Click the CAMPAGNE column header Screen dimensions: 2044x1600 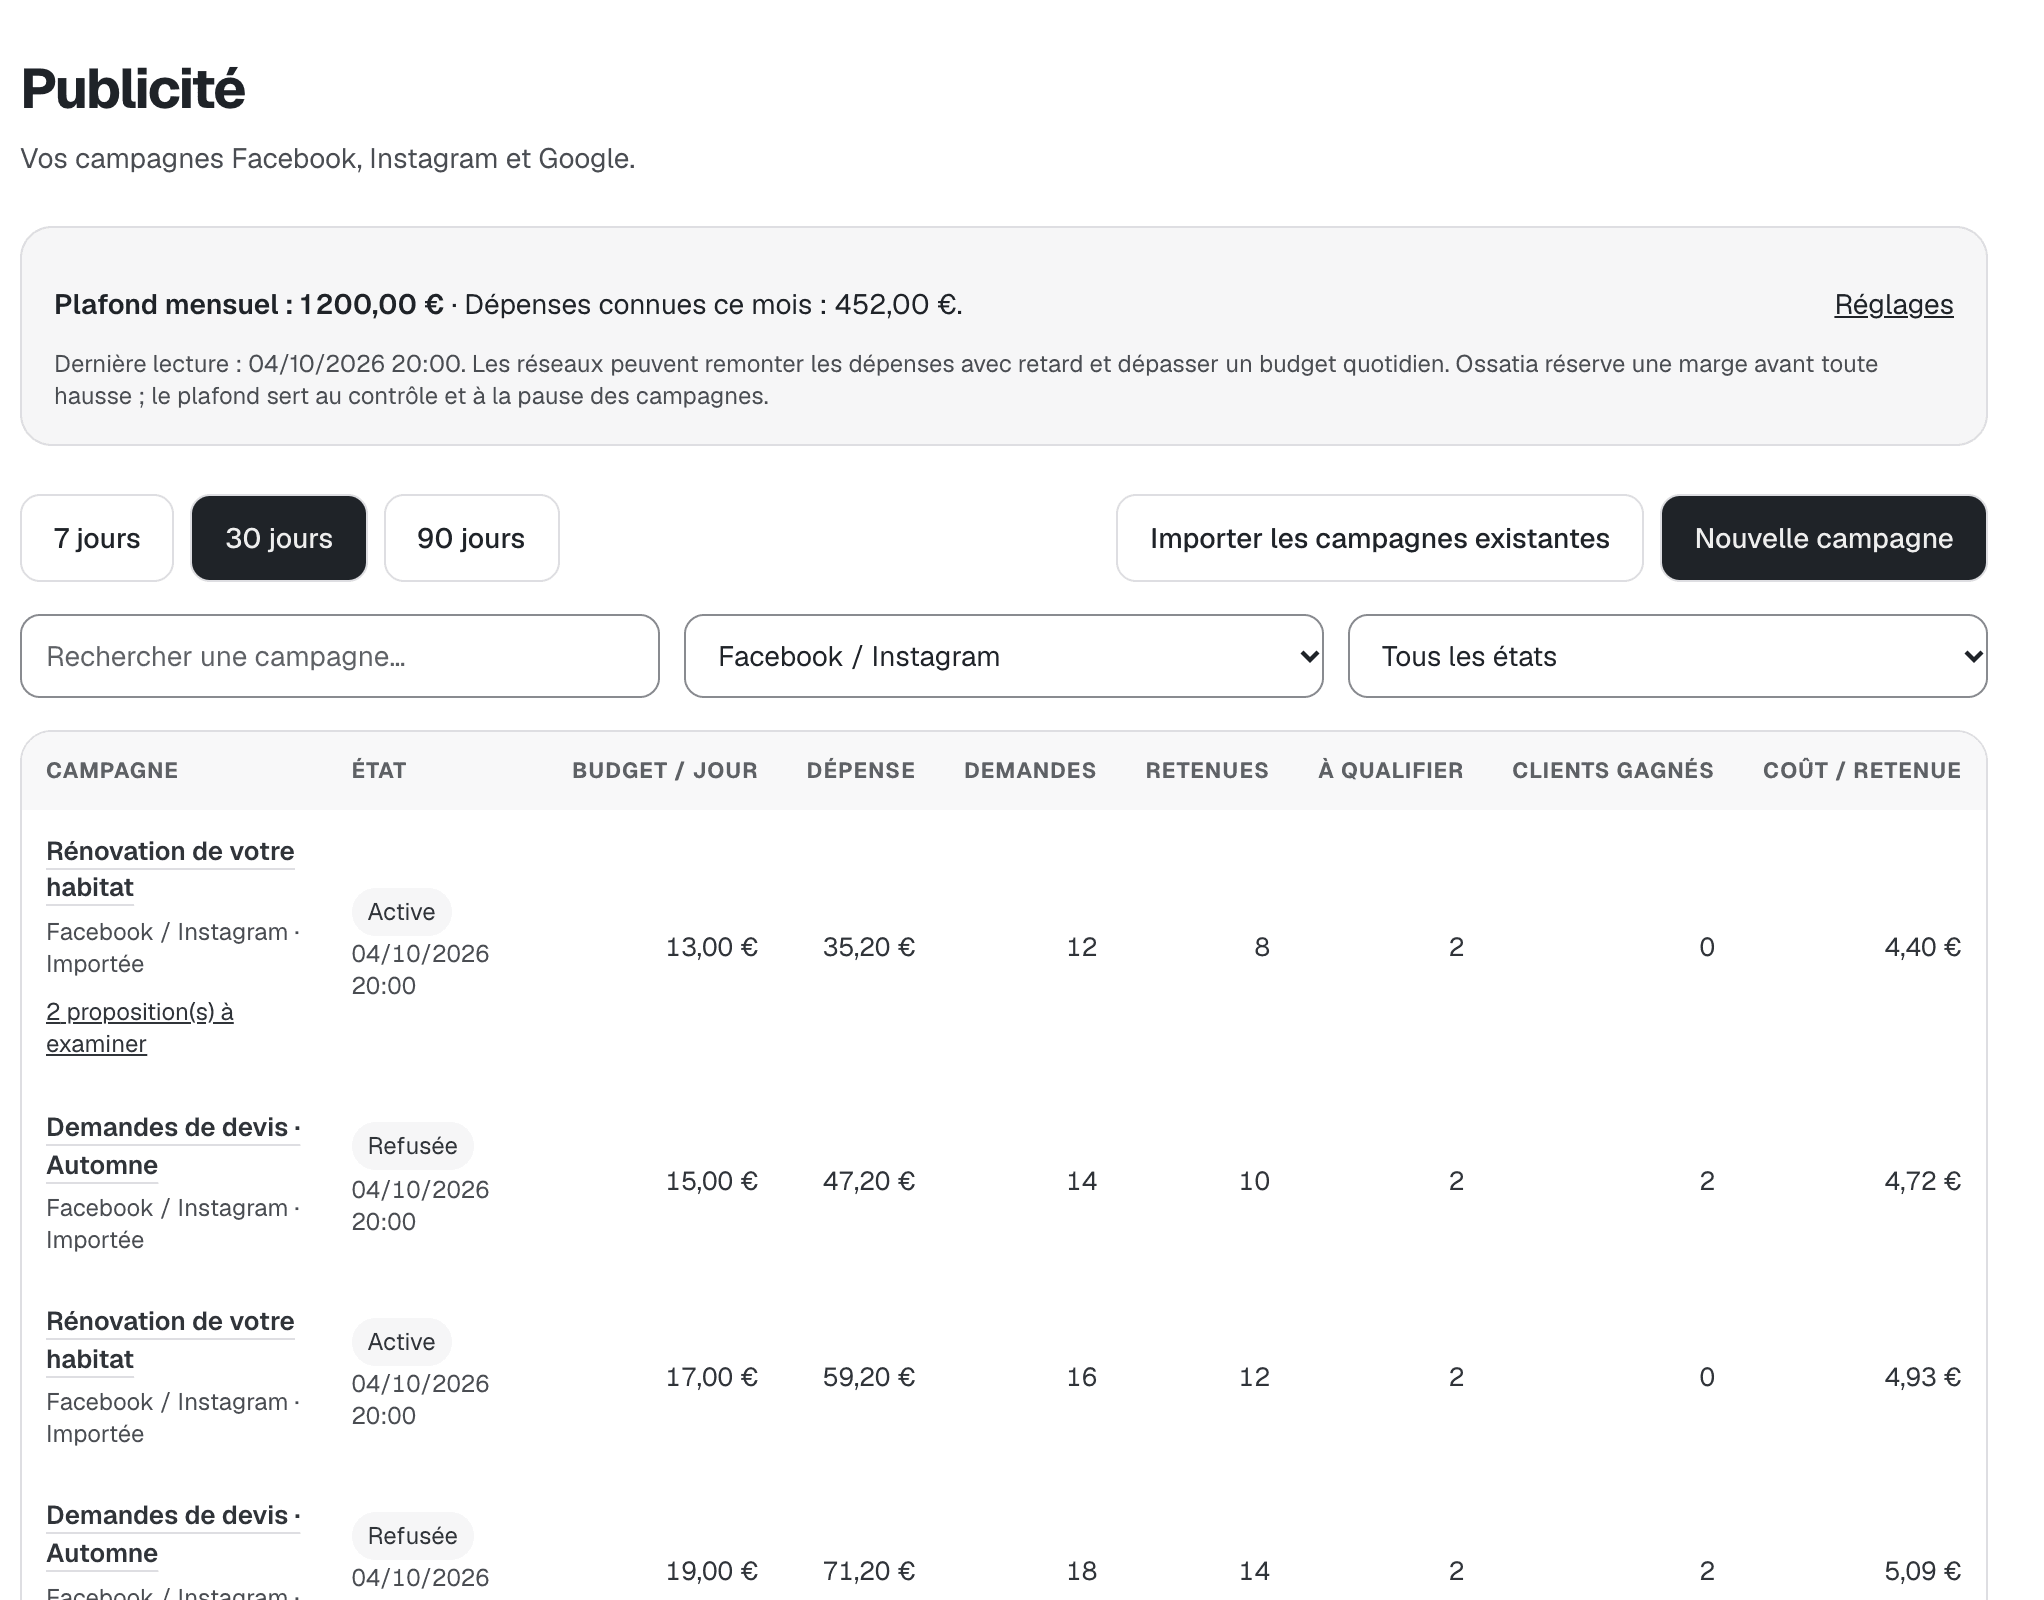[x=112, y=770]
